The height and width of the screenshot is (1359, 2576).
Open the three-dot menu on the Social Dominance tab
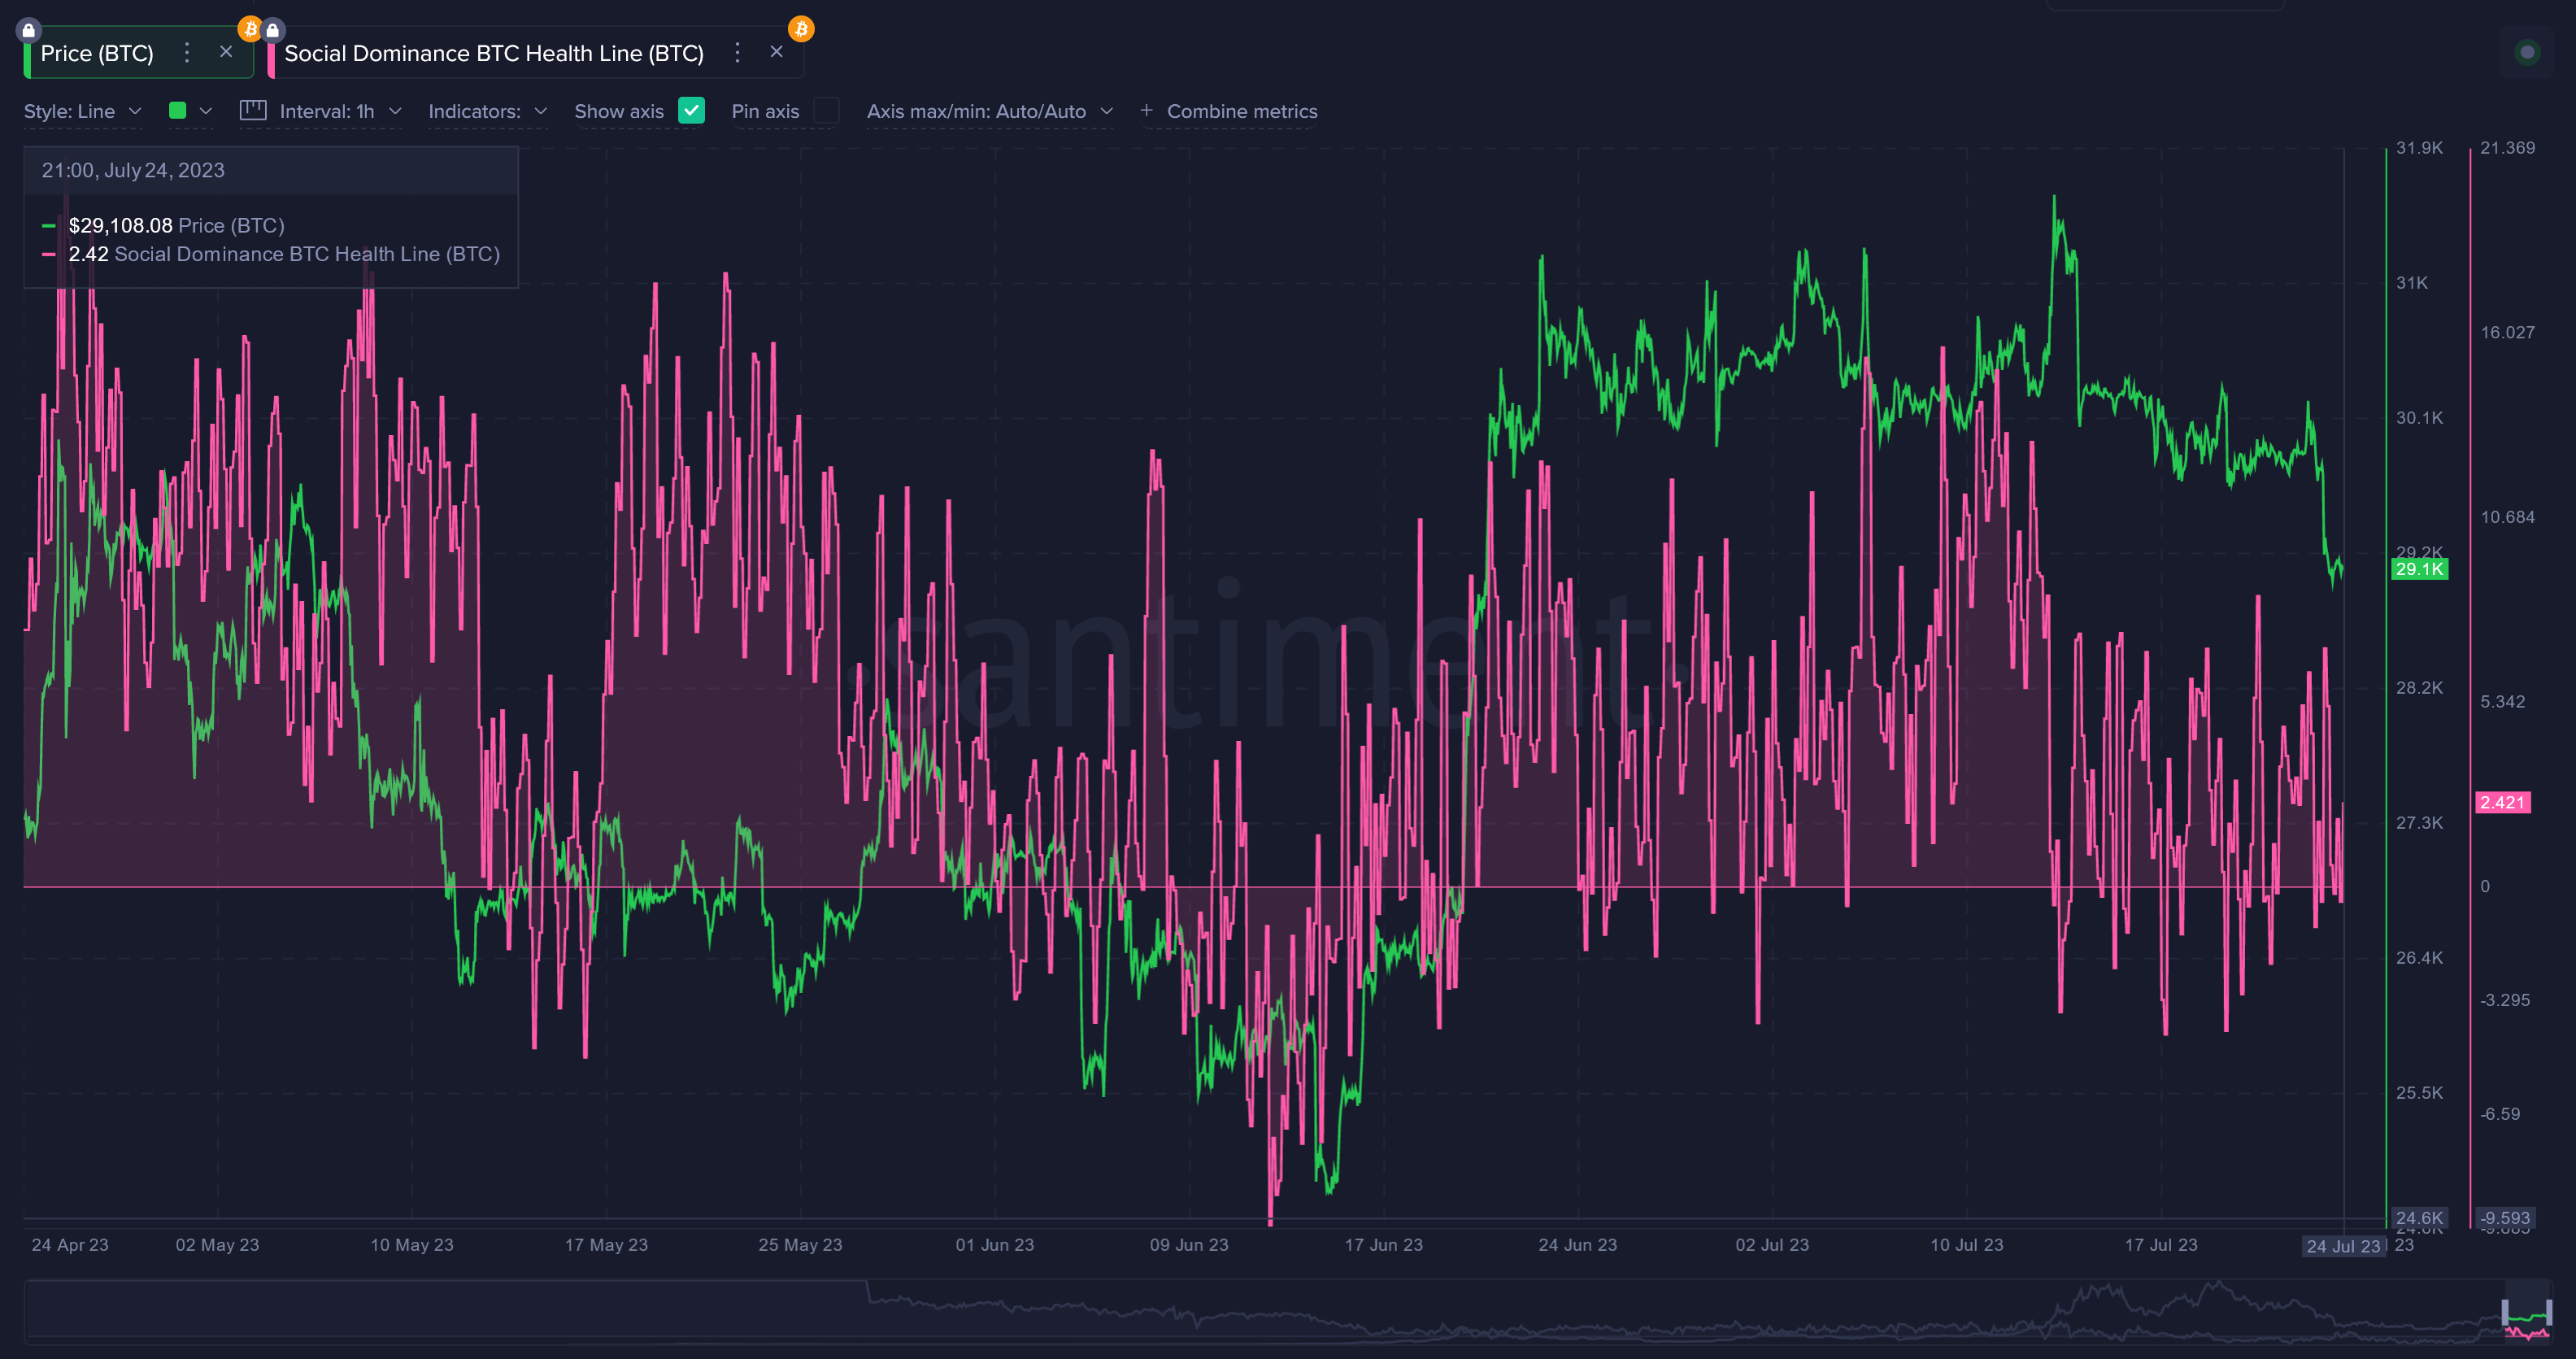click(737, 53)
